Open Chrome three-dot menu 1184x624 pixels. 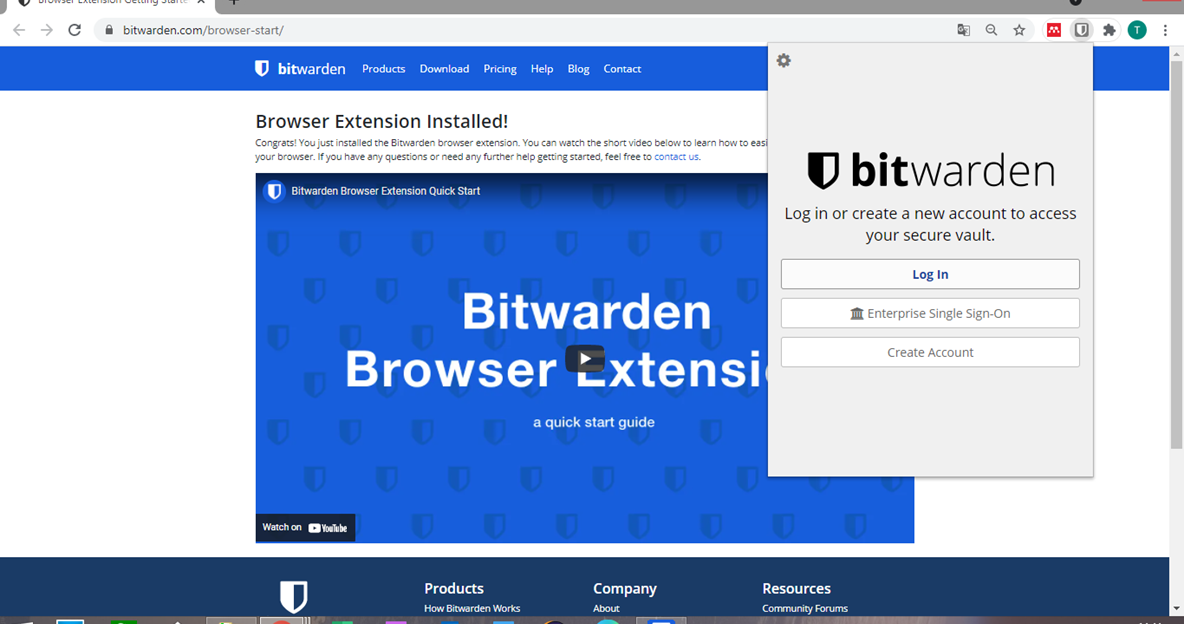click(1165, 30)
